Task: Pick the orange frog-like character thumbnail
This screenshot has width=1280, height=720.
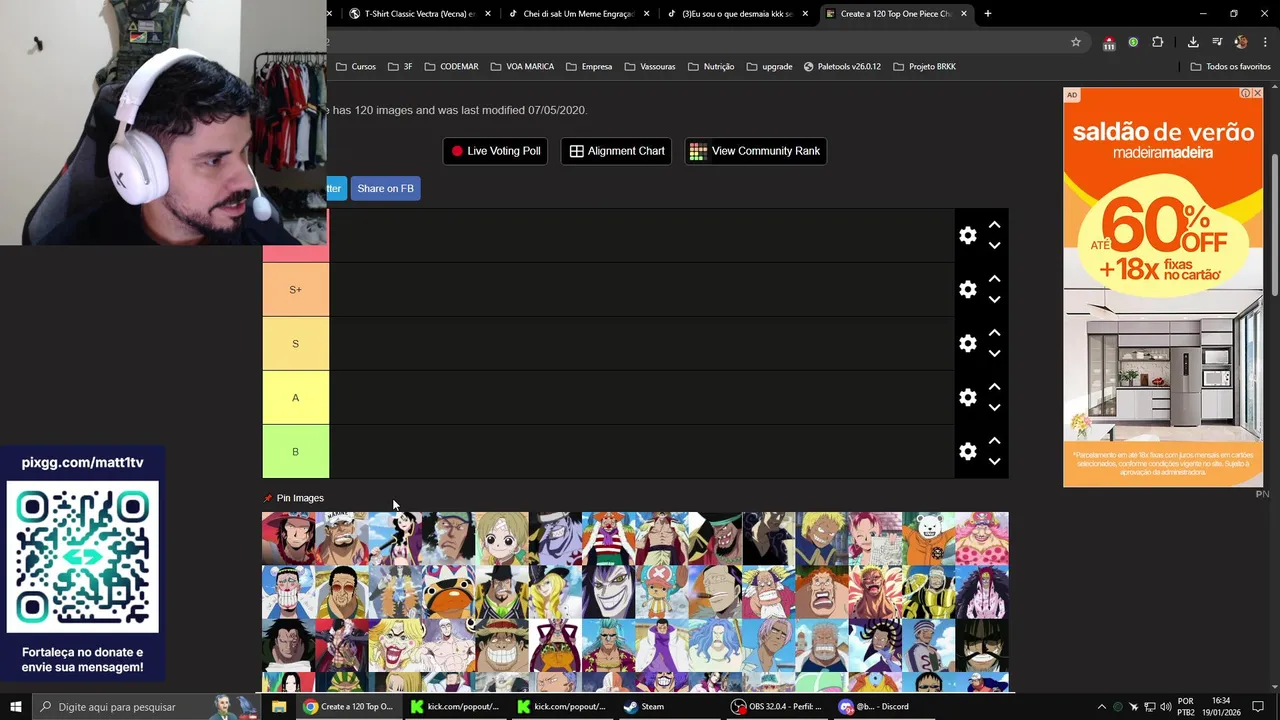Action: pos(448,592)
